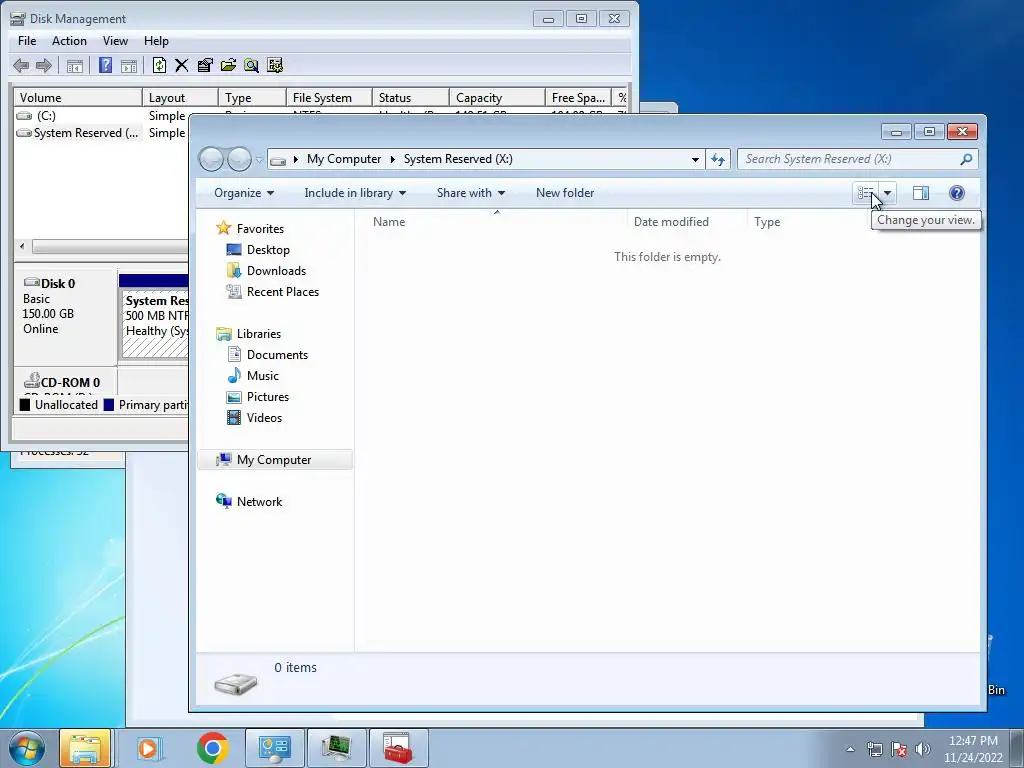Image resolution: width=1024 pixels, height=768 pixels.
Task: Sort by Status column in Disk Management
Action: click(411, 97)
